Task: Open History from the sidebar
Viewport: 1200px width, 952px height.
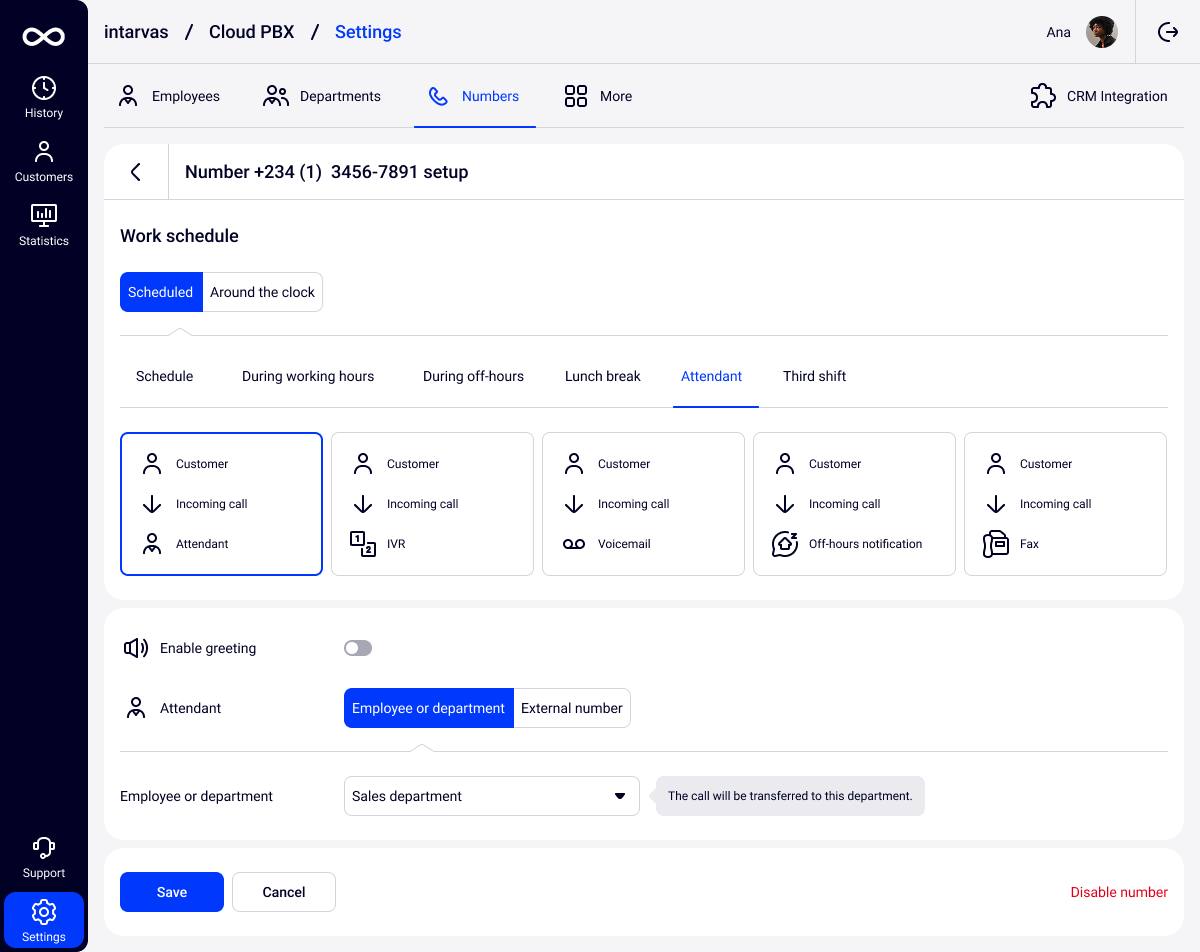Action: [x=44, y=97]
